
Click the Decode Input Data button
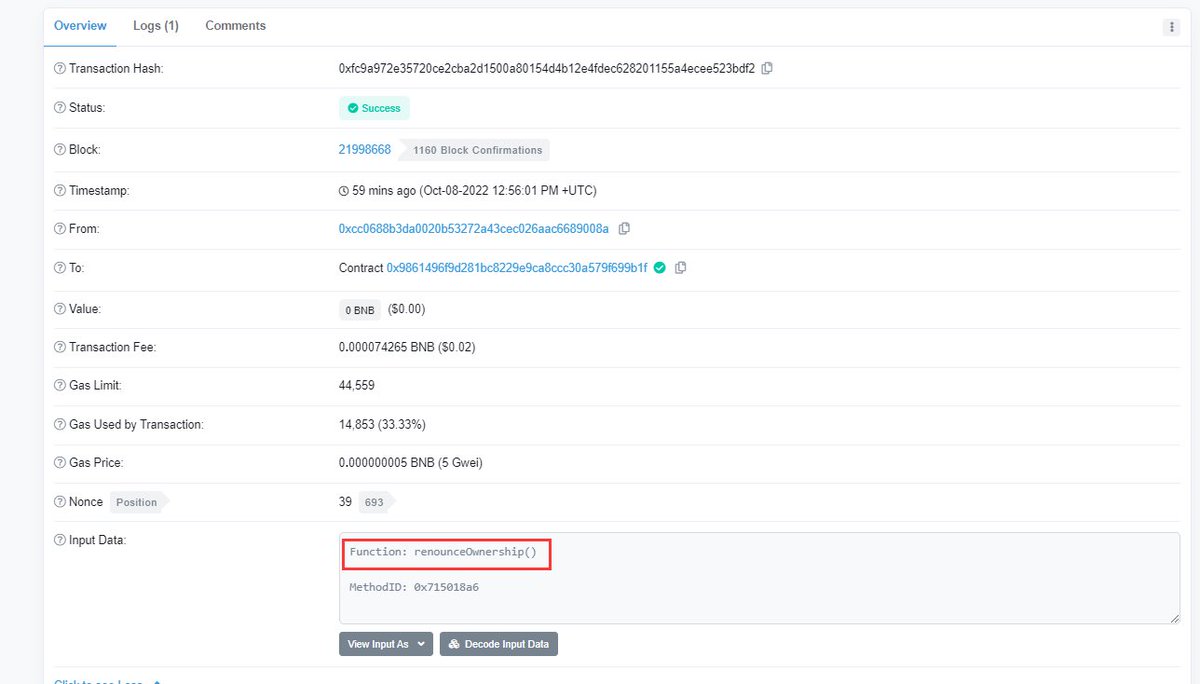[498, 643]
